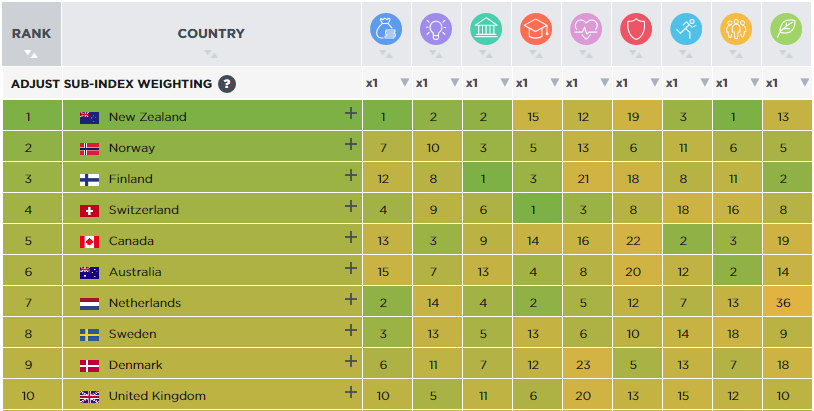Image resolution: width=814 pixels, height=411 pixels.
Task: Open weighting dropdown under the leaf column
Action: tap(787, 83)
